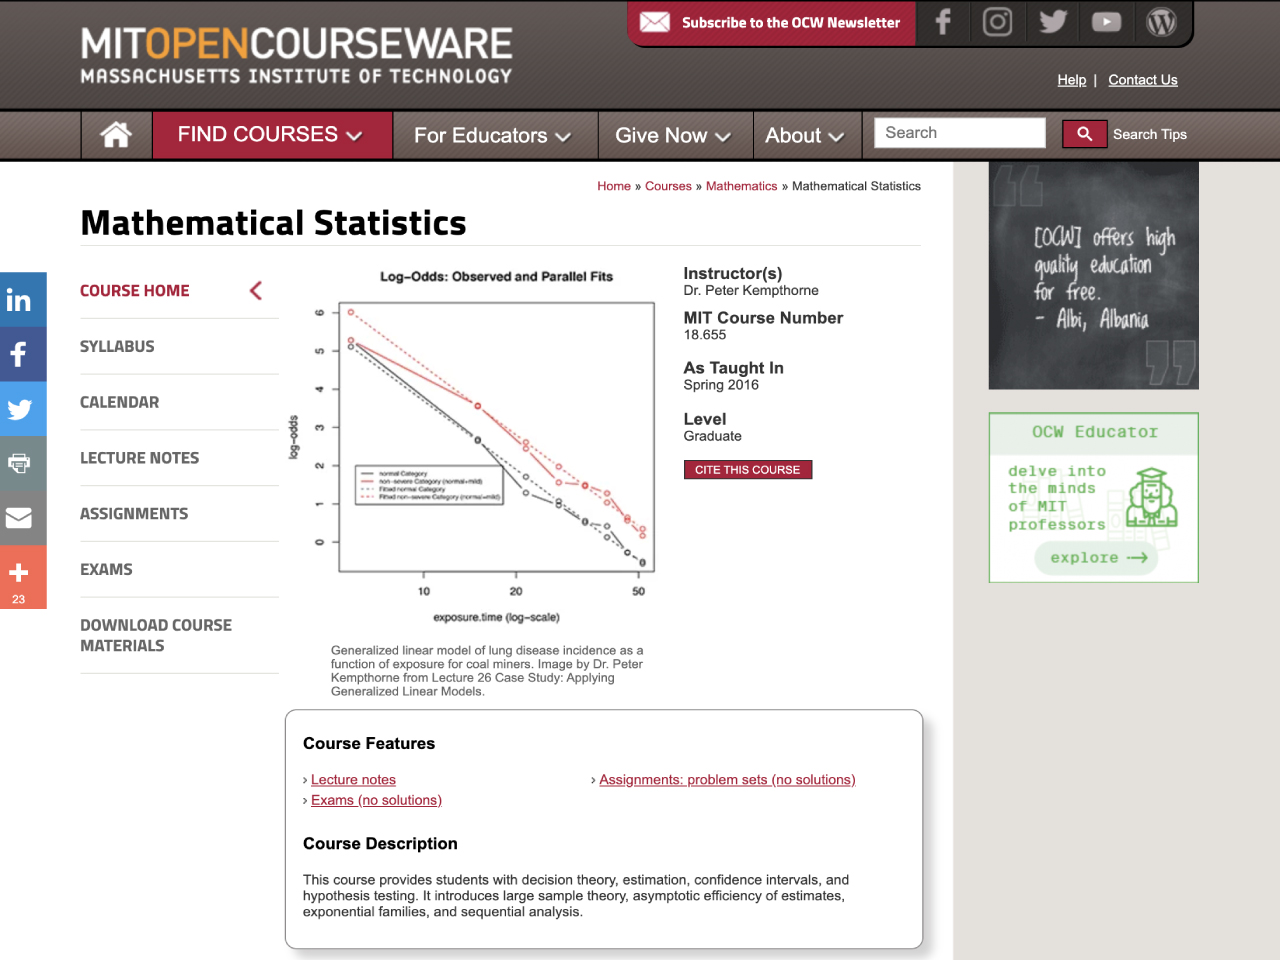Viewport: 1280px width, 960px height.
Task: Open Assignments: problem sets link
Action: pos(727,780)
